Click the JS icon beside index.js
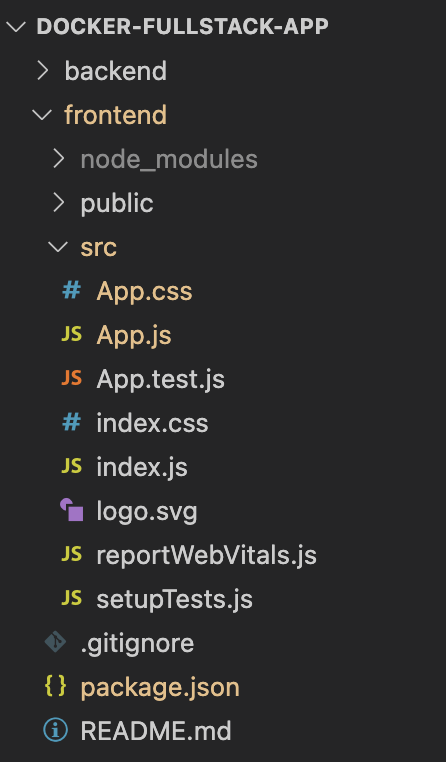The image size is (446, 762). (x=71, y=467)
